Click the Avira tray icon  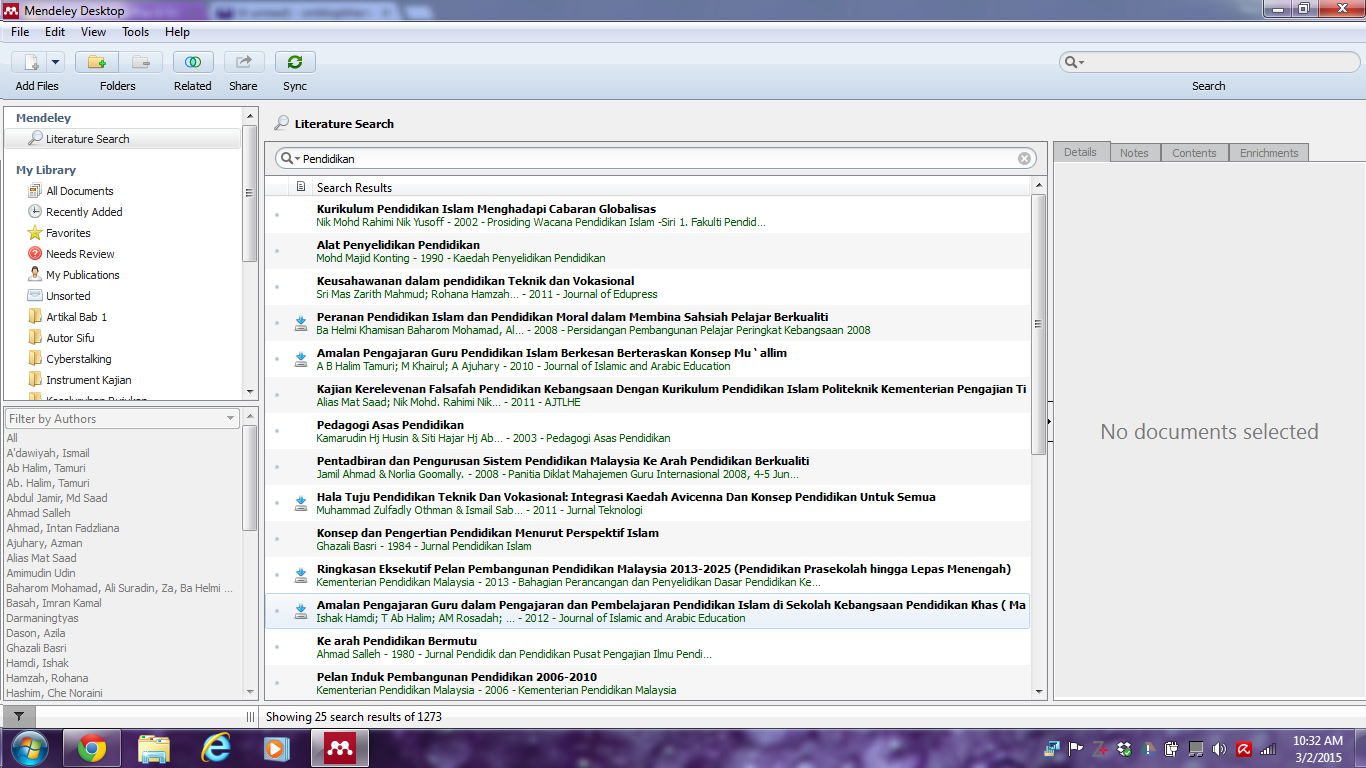click(1244, 748)
